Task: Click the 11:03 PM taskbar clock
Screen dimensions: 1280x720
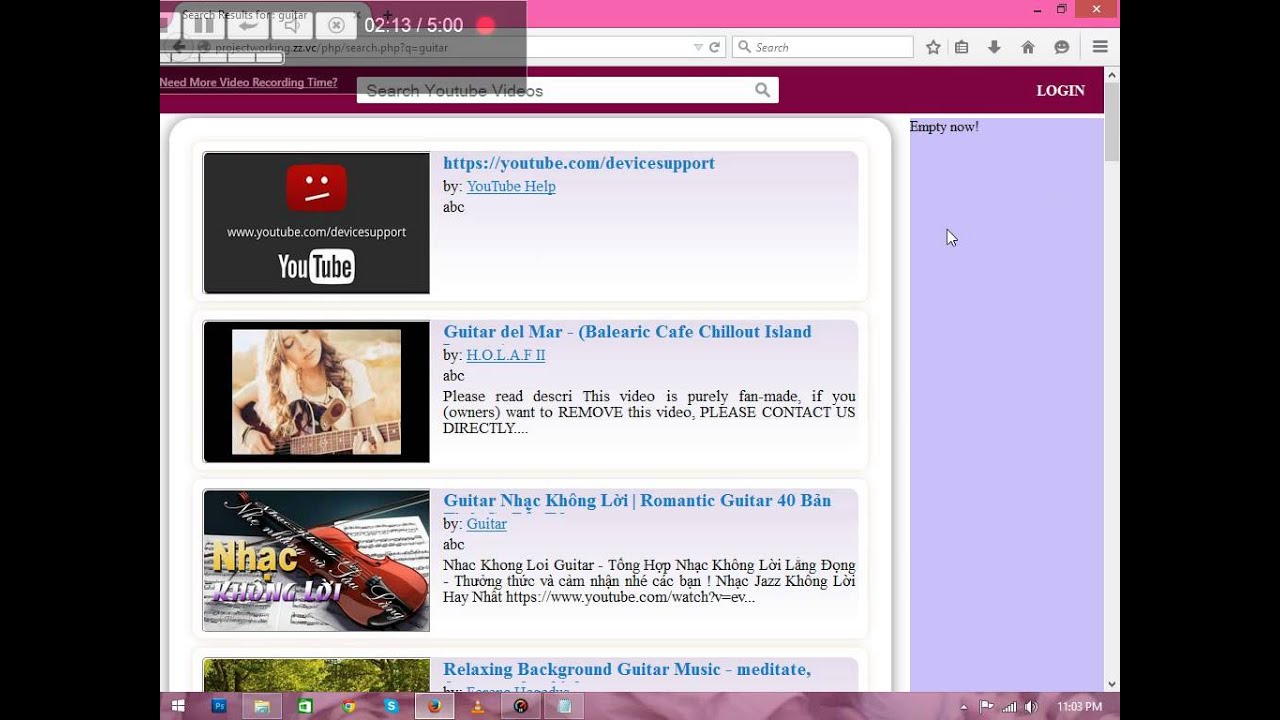Action: click(1079, 707)
